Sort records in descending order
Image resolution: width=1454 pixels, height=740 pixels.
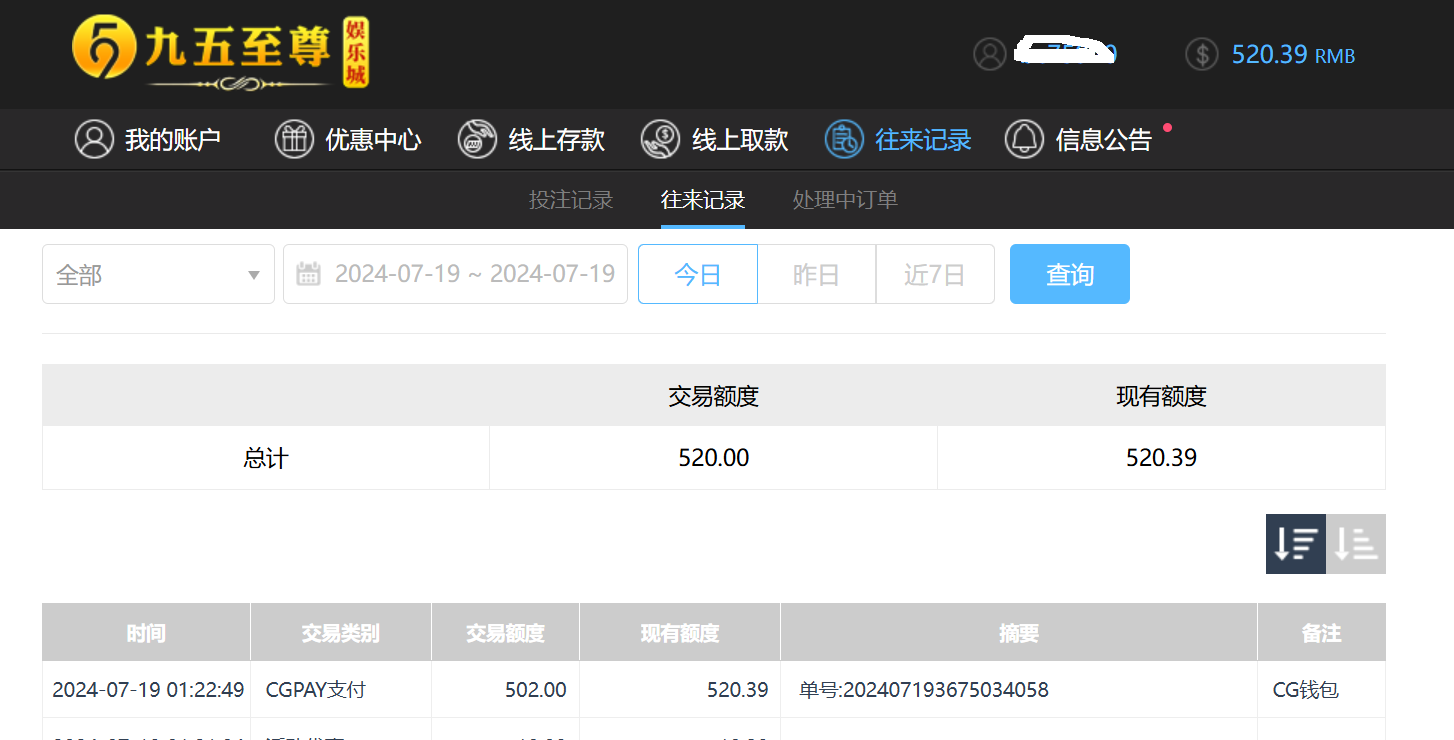click(x=1295, y=544)
